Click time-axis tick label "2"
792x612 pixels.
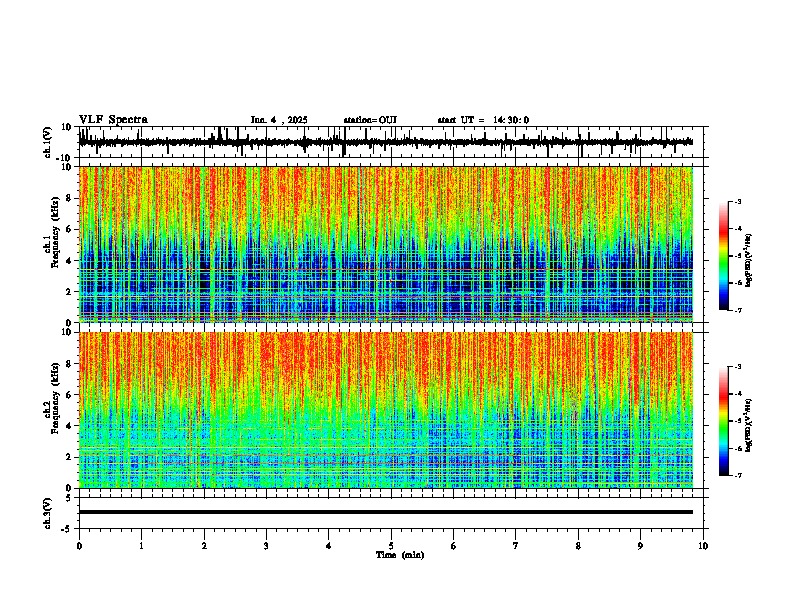tap(204, 546)
